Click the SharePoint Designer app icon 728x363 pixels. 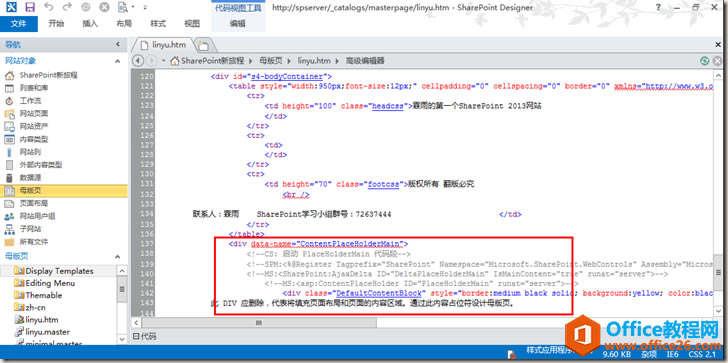[11, 7]
